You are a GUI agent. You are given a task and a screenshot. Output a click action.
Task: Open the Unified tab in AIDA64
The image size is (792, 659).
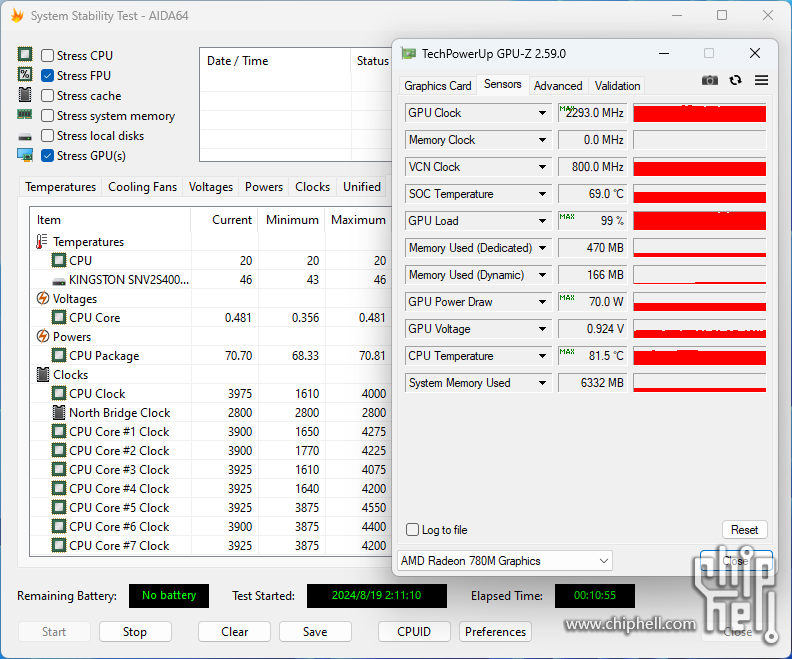pyautogui.click(x=362, y=187)
